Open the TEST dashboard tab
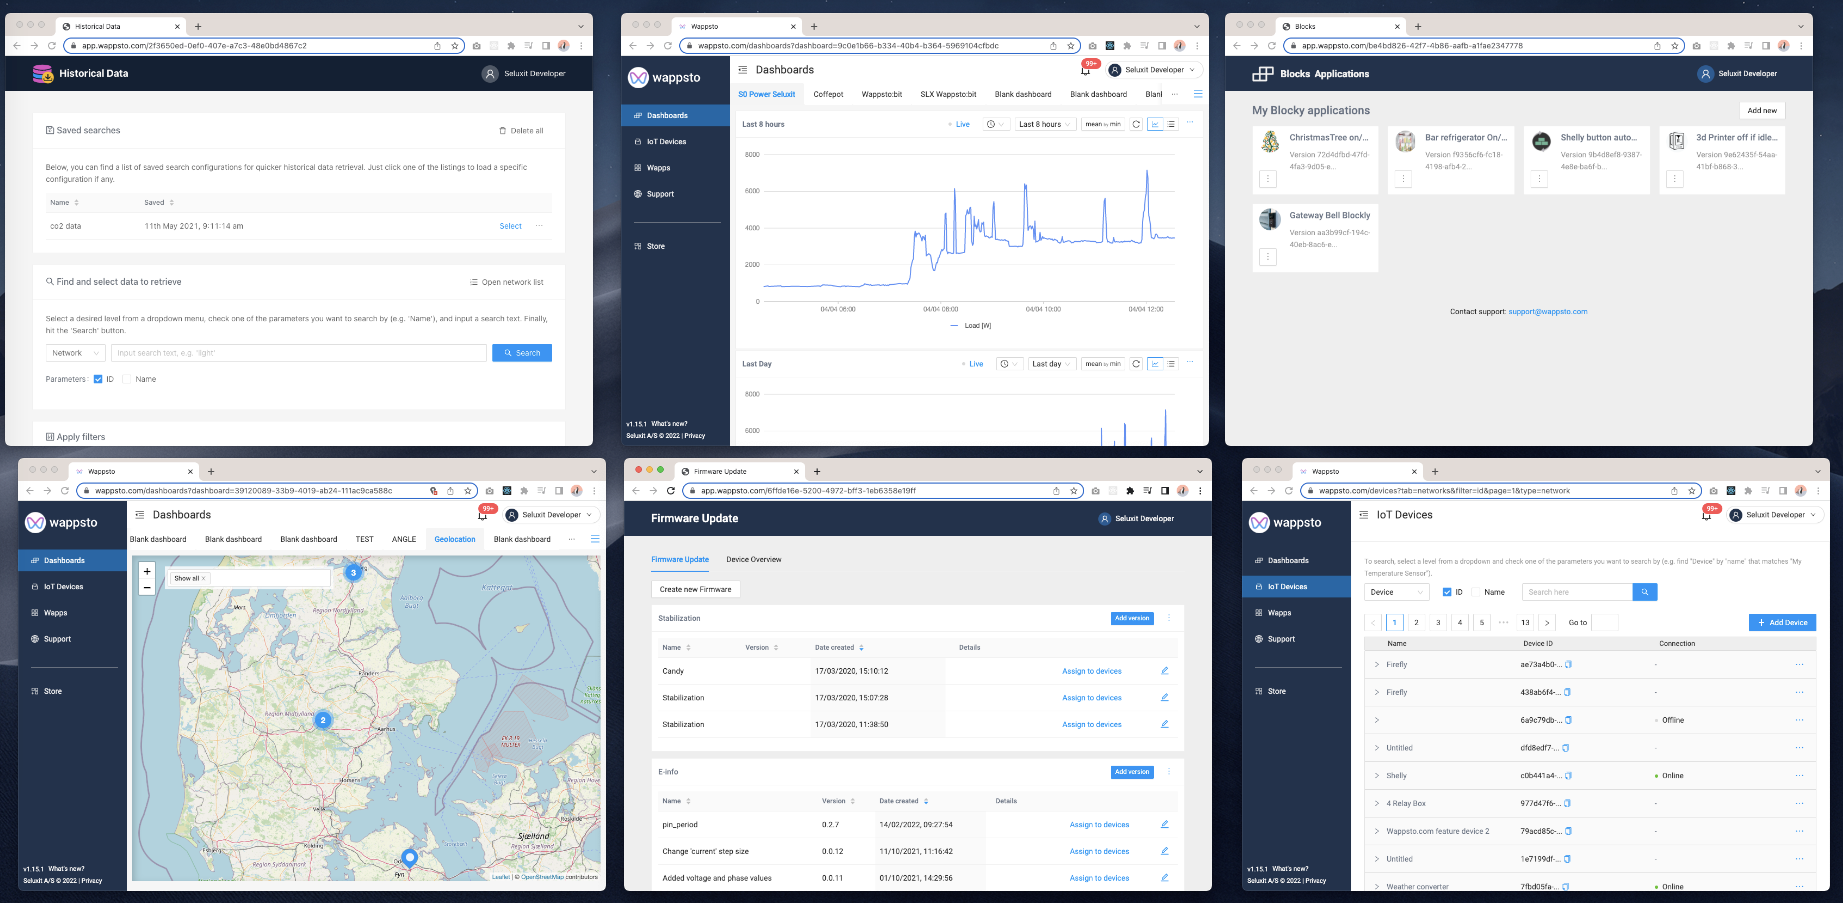Screen dimensions: 1843x903 tap(364, 539)
